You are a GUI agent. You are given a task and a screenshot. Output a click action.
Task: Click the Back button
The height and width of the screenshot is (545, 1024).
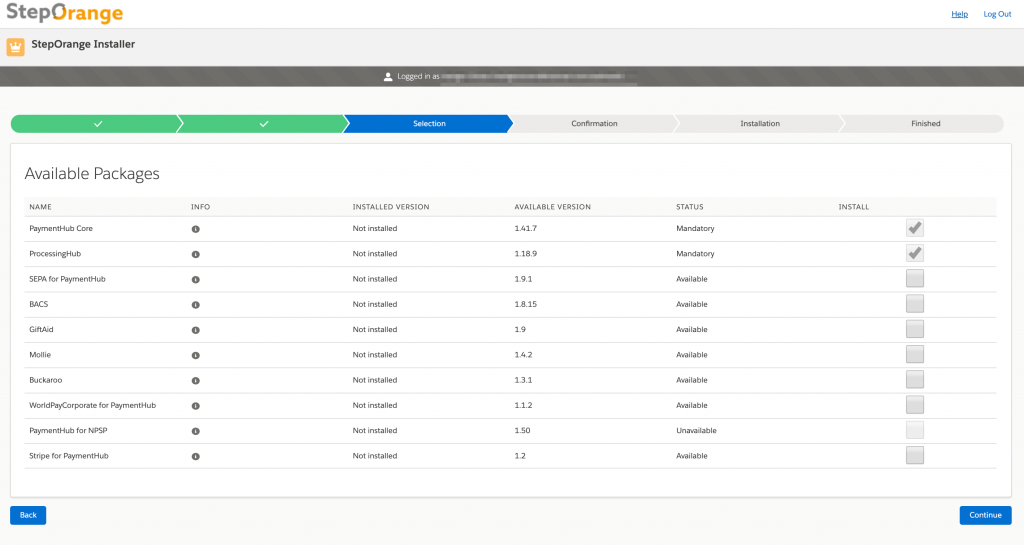[28, 515]
